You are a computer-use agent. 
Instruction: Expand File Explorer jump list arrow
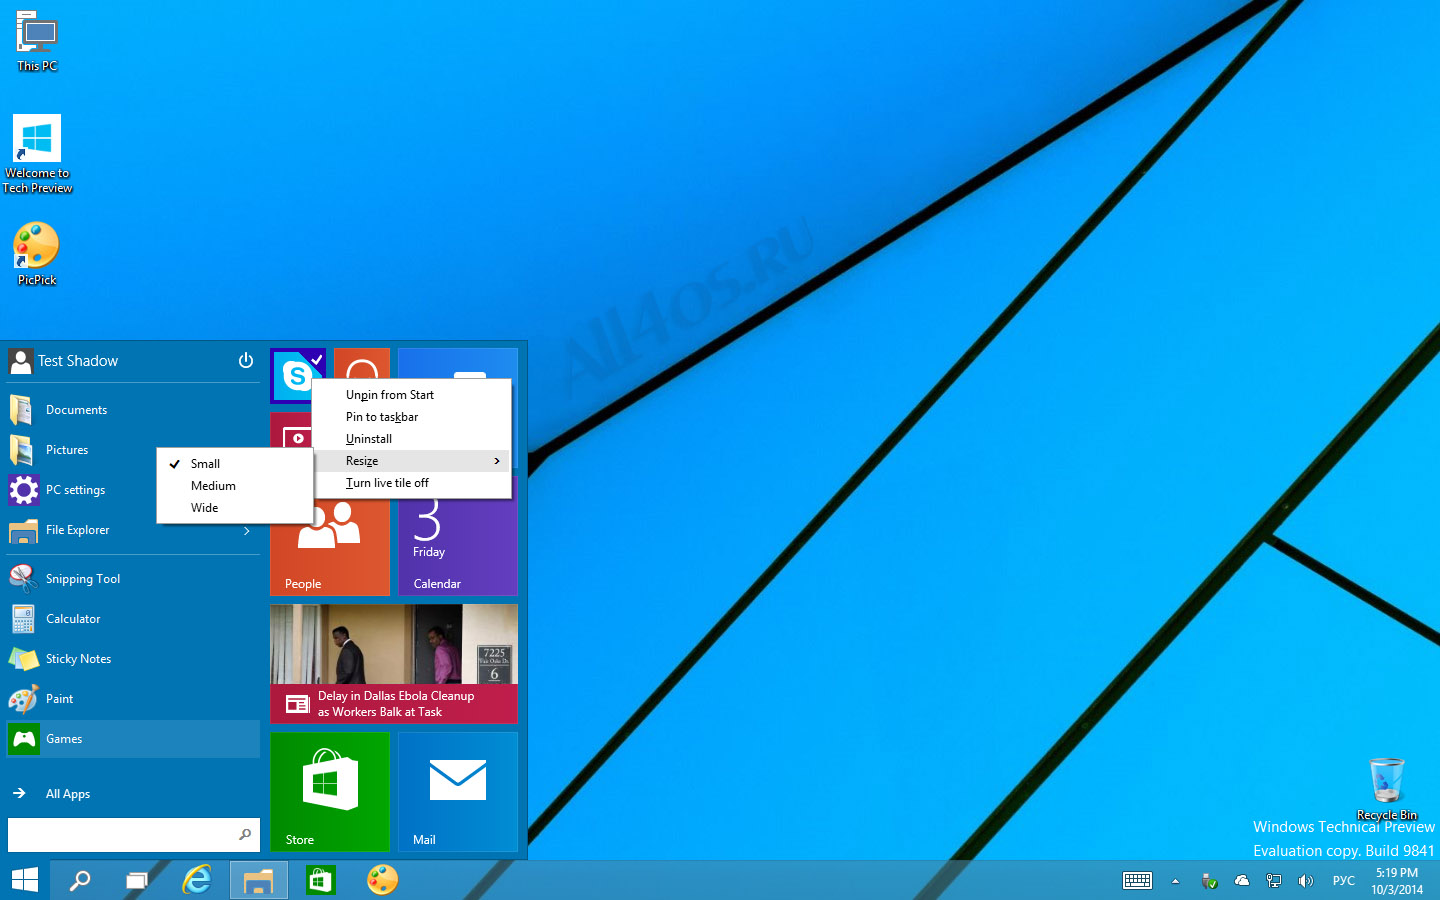click(x=247, y=531)
